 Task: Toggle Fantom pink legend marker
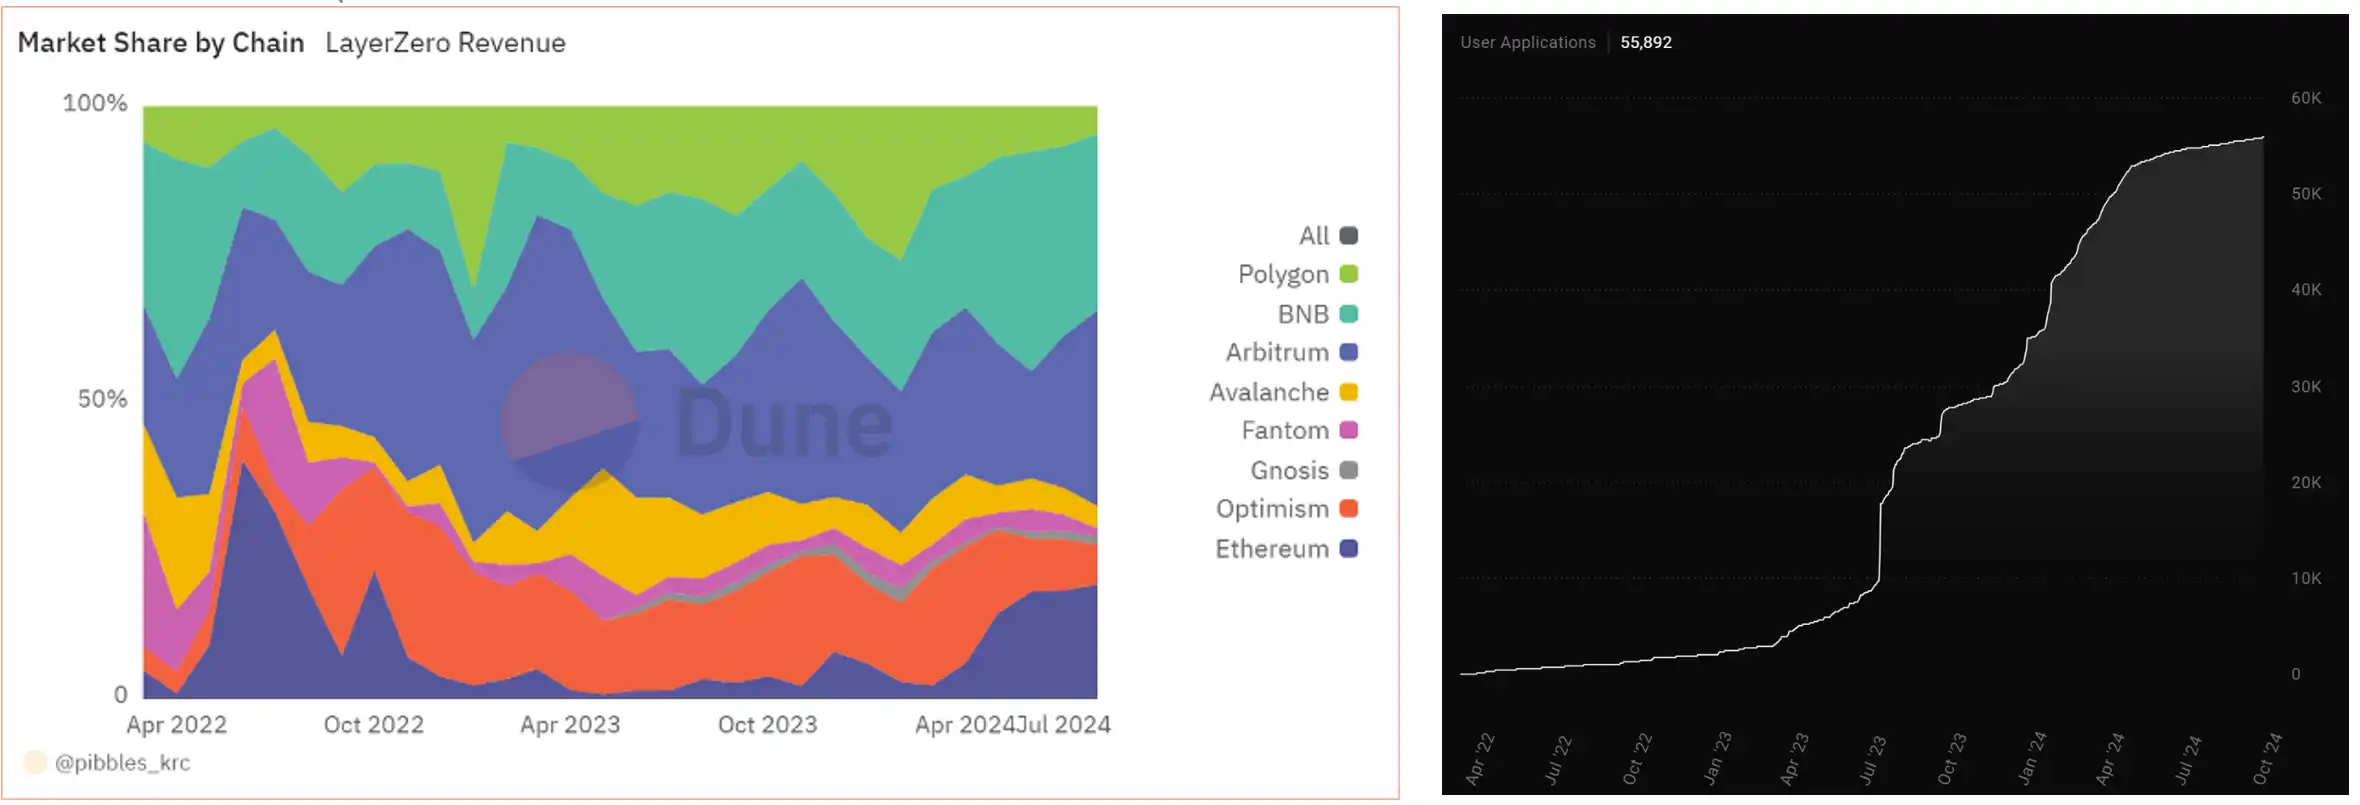pos(1348,430)
